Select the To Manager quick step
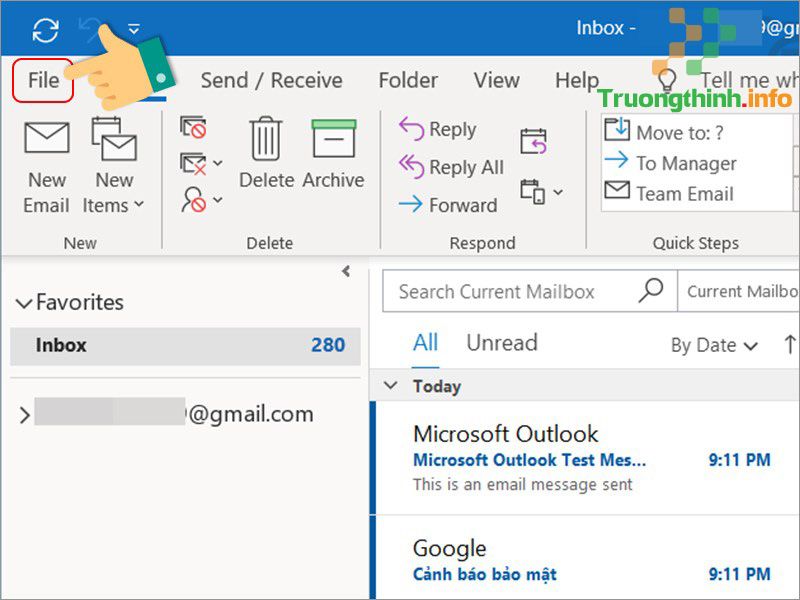The image size is (800, 600). click(x=670, y=163)
